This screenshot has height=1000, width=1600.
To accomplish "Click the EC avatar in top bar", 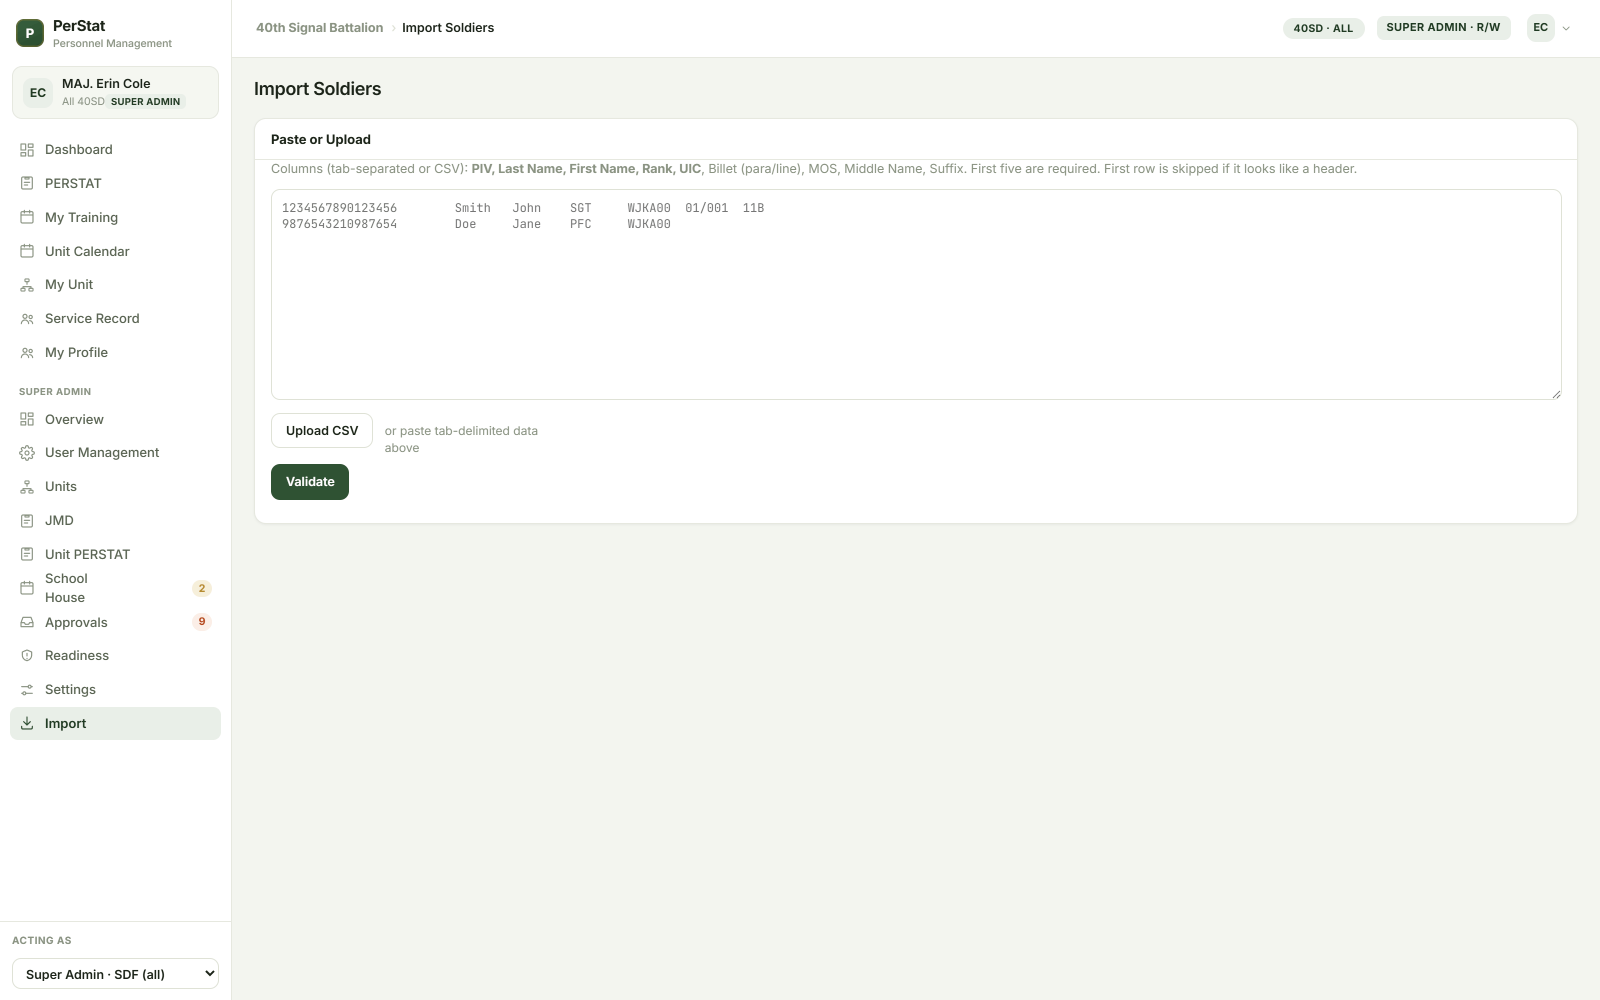I will pos(1540,28).
